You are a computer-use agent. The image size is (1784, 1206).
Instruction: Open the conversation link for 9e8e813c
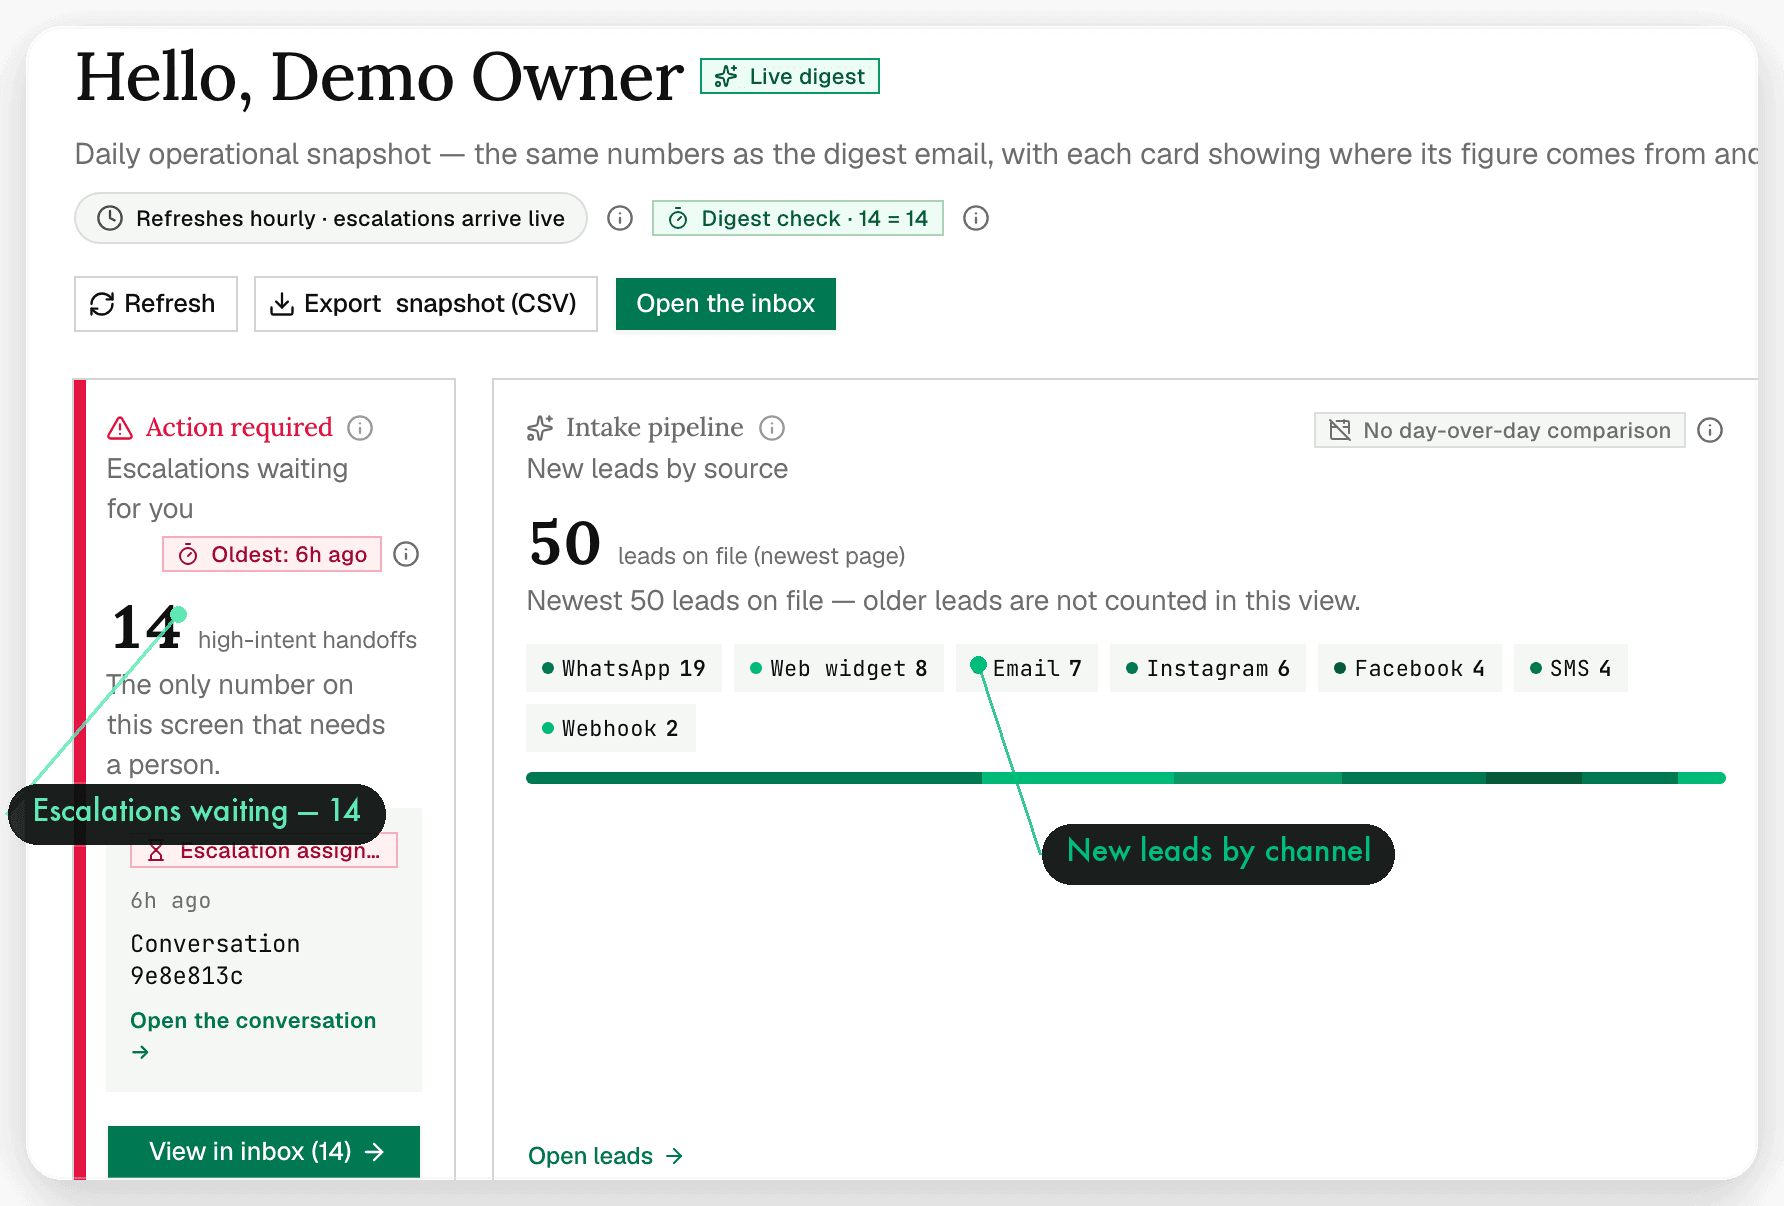click(x=253, y=1035)
